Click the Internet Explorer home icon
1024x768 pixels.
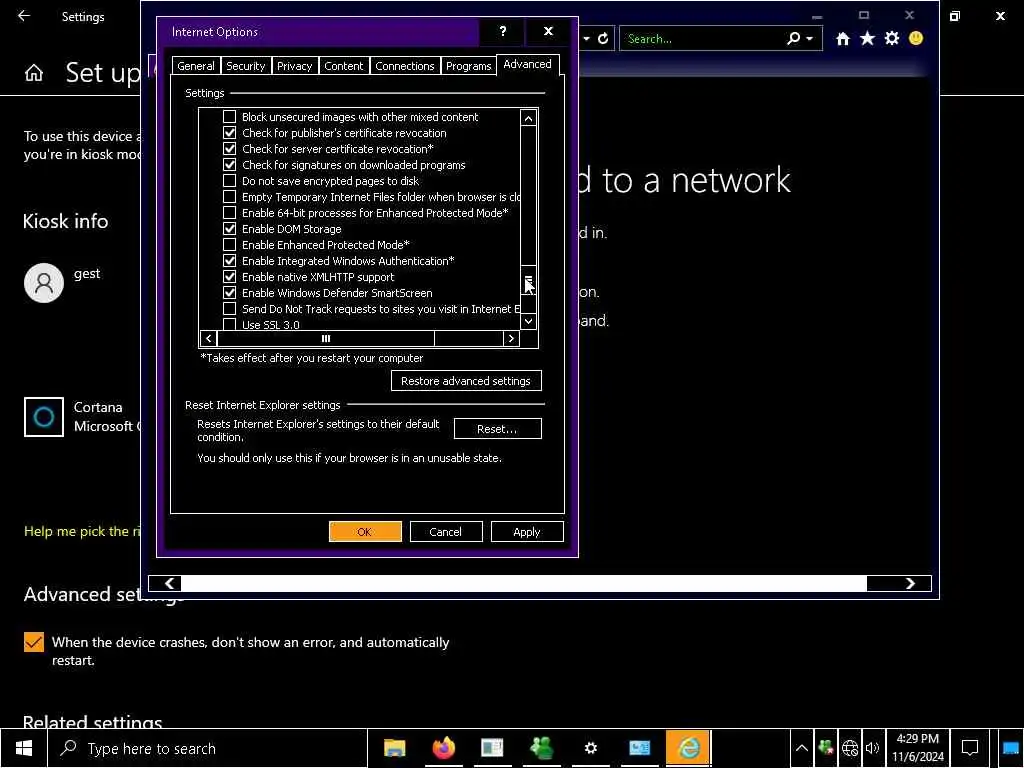[842, 39]
